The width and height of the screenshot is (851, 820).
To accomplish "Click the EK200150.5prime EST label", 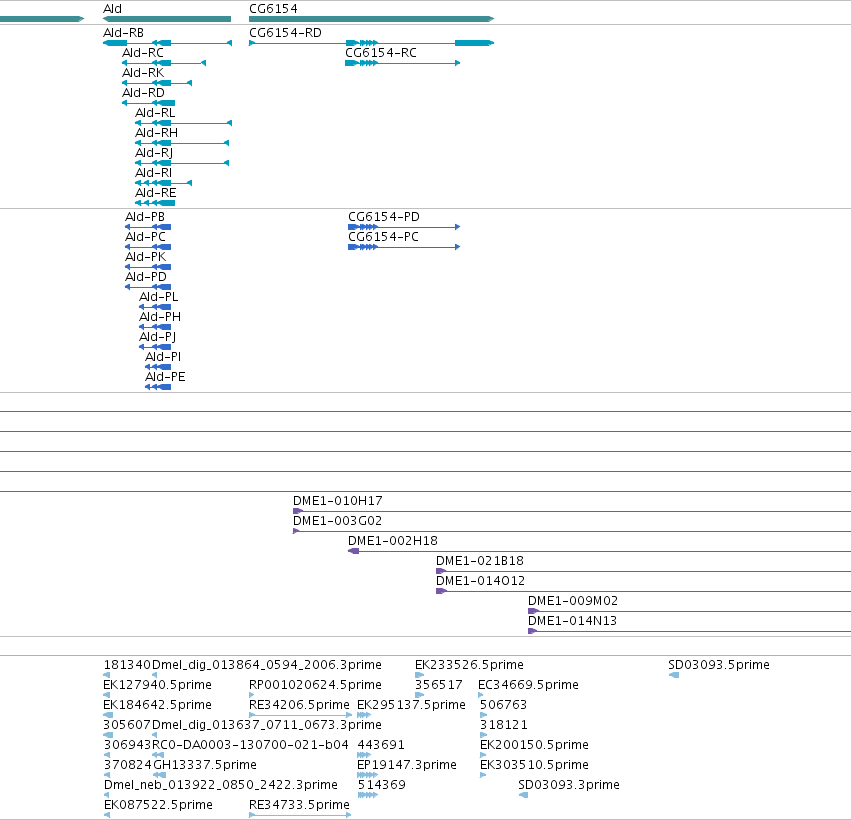I will [x=534, y=746].
